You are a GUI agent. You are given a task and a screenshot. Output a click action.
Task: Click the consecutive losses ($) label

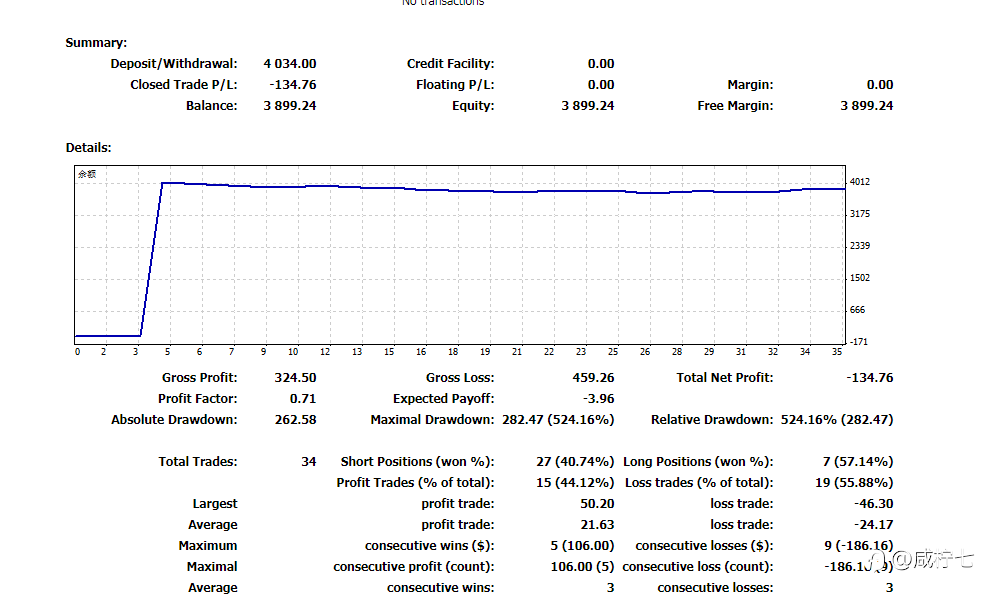point(704,546)
